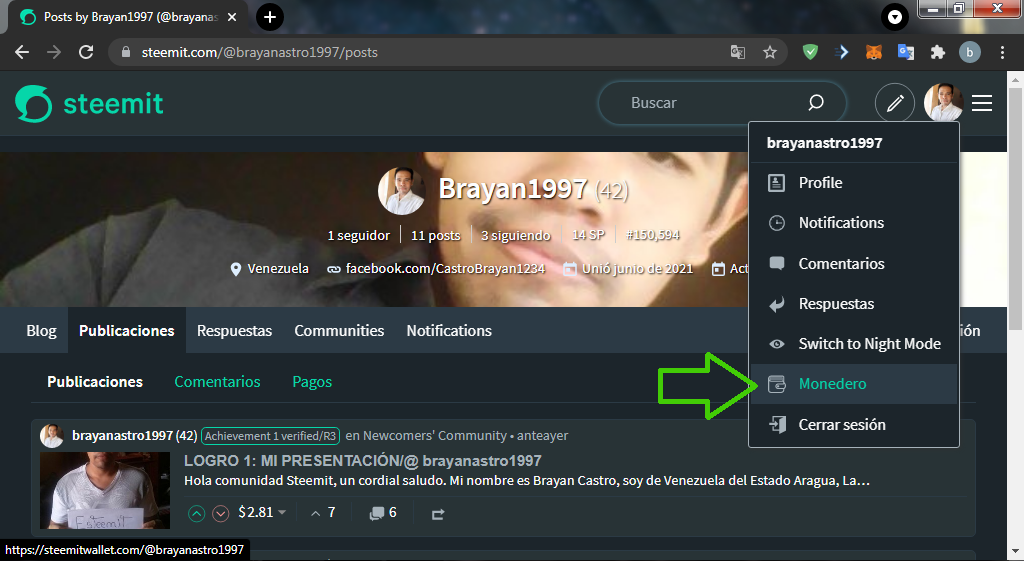Click the '#150,594' rank text
Screen dimensions: 1024x562
click(x=652, y=235)
